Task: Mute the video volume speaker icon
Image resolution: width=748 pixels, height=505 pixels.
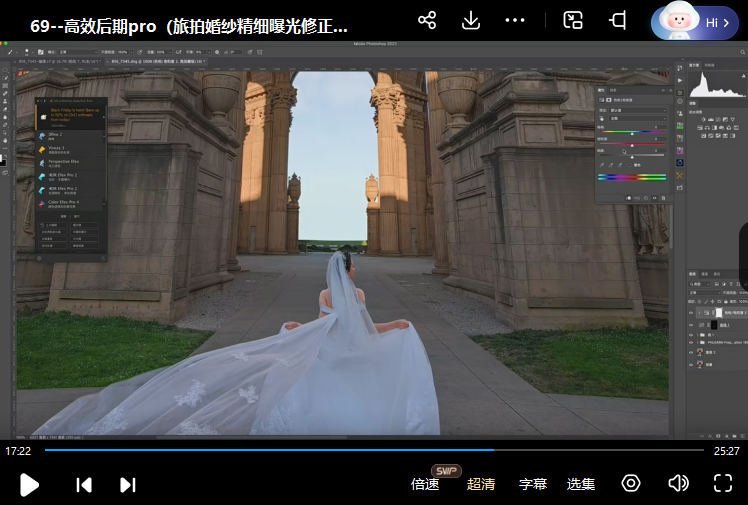Action: coord(678,484)
